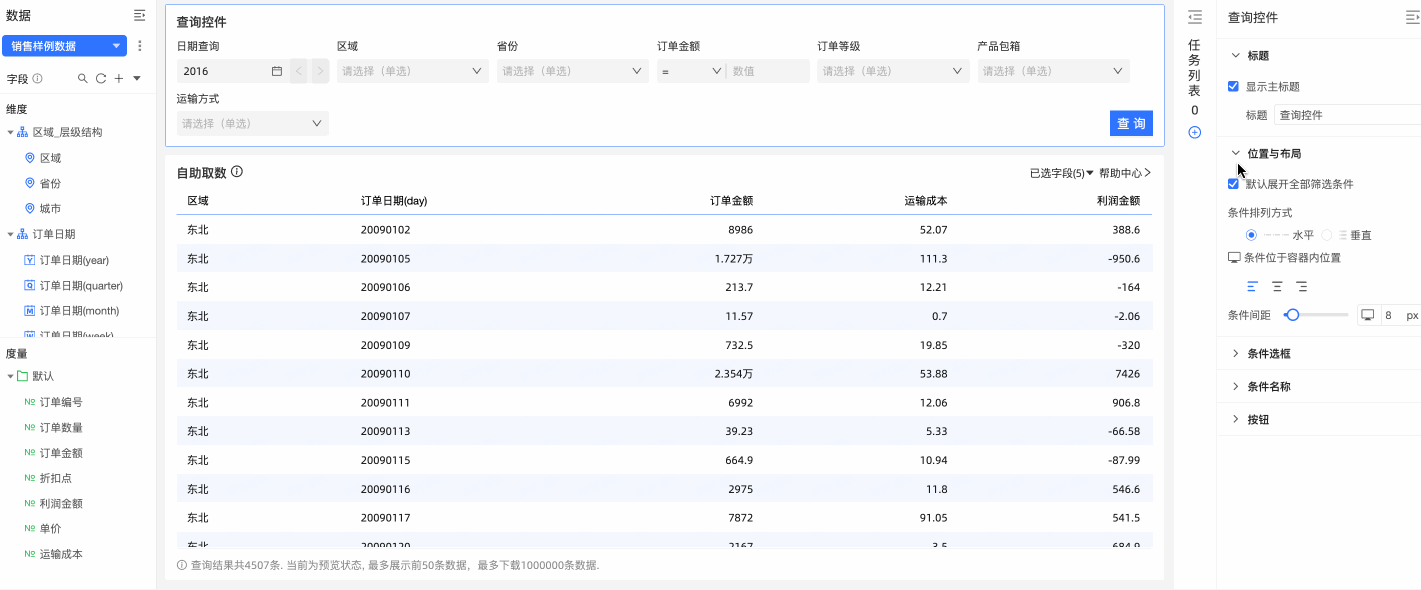The width and height of the screenshot is (1421, 590).
Task: Click the 订单金额 column header
Action: (731, 200)
